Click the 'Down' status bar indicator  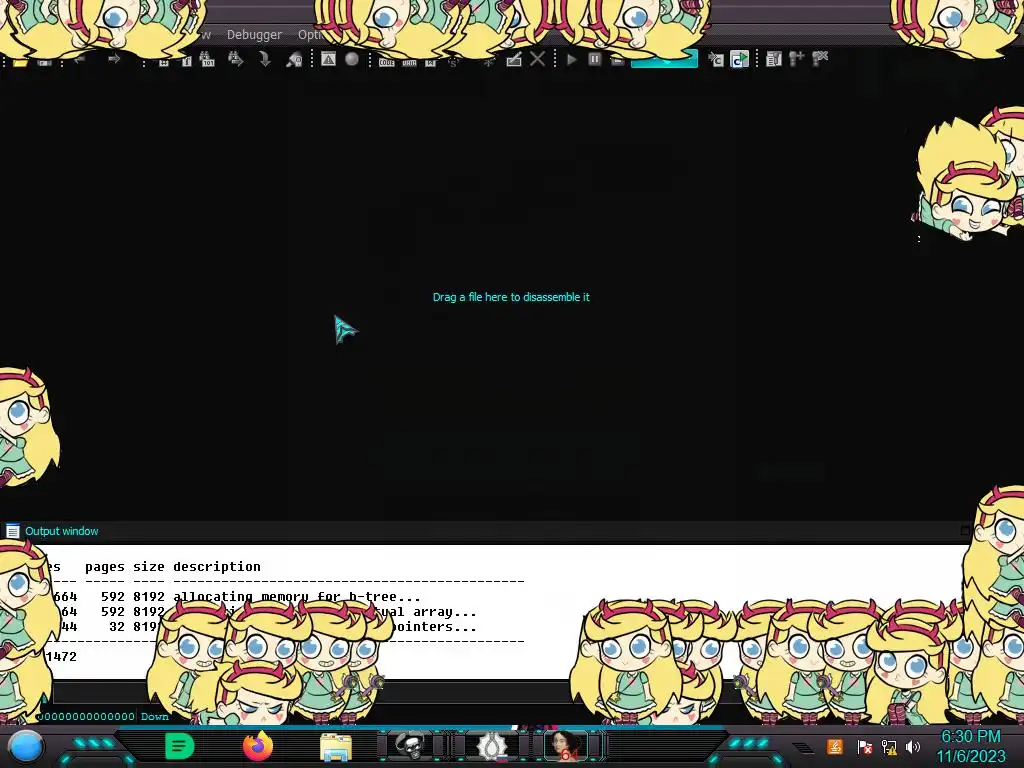[x=155, y=716]
